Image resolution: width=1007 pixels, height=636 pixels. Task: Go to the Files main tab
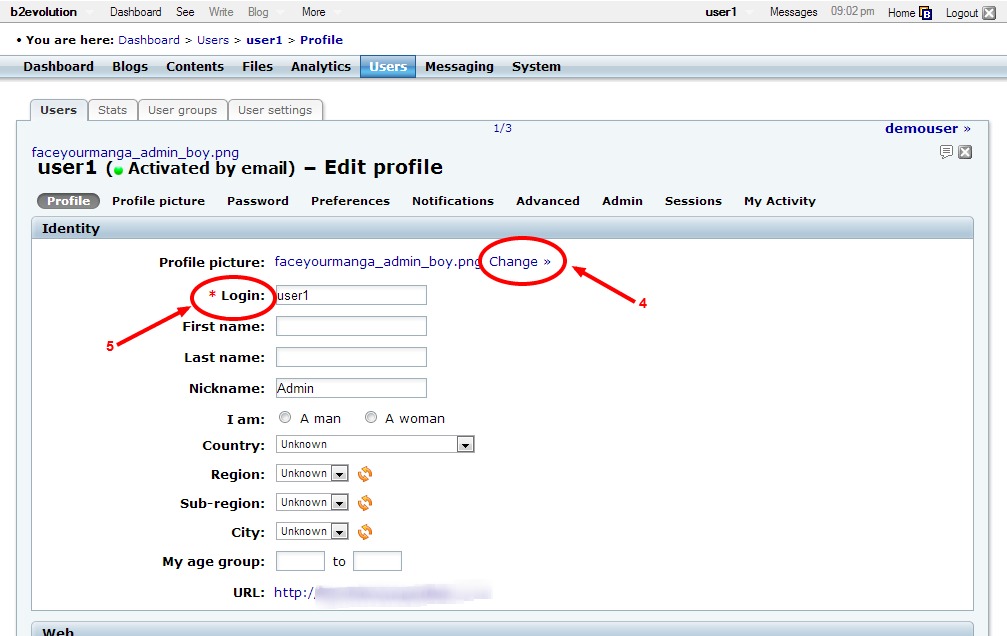(x=258, y=66)
